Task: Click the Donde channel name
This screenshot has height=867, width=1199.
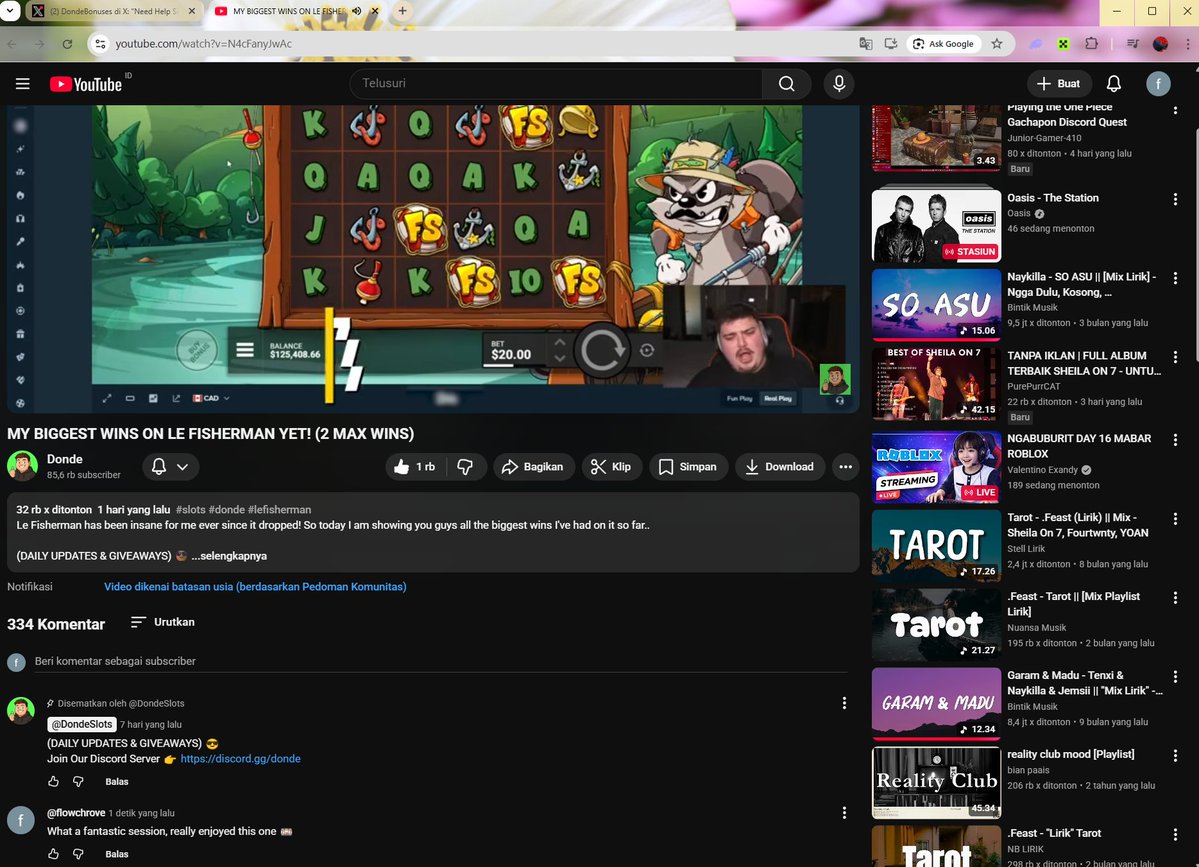Action: tap(65, 459)
